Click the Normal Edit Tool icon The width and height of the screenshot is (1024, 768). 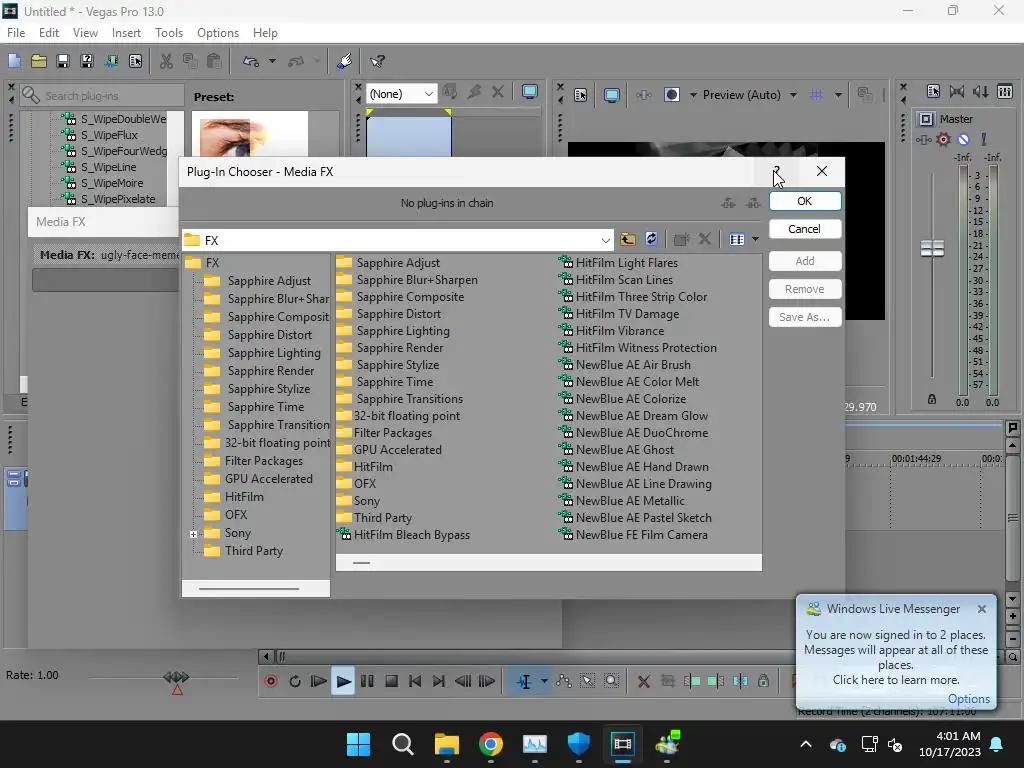(524, 681)
